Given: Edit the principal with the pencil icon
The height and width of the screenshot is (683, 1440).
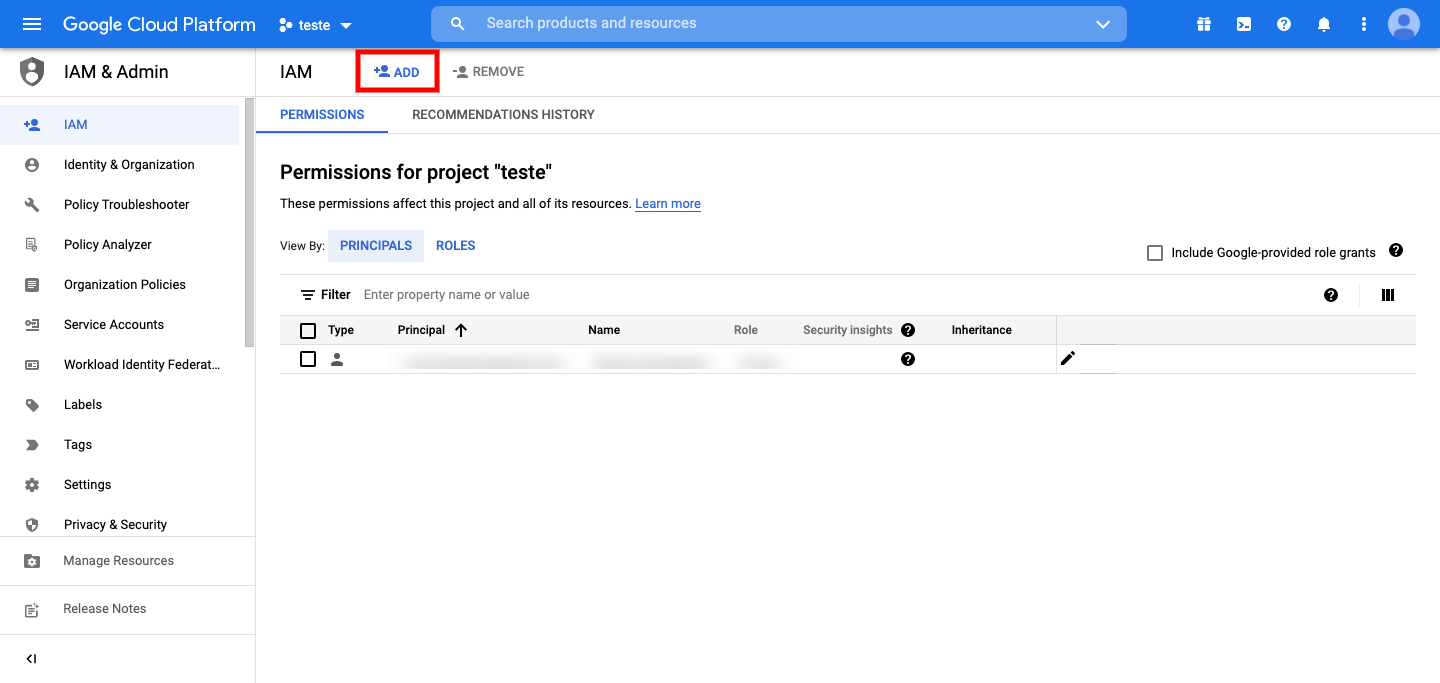Looking at the screenshot, I should tap(1068, 359).
